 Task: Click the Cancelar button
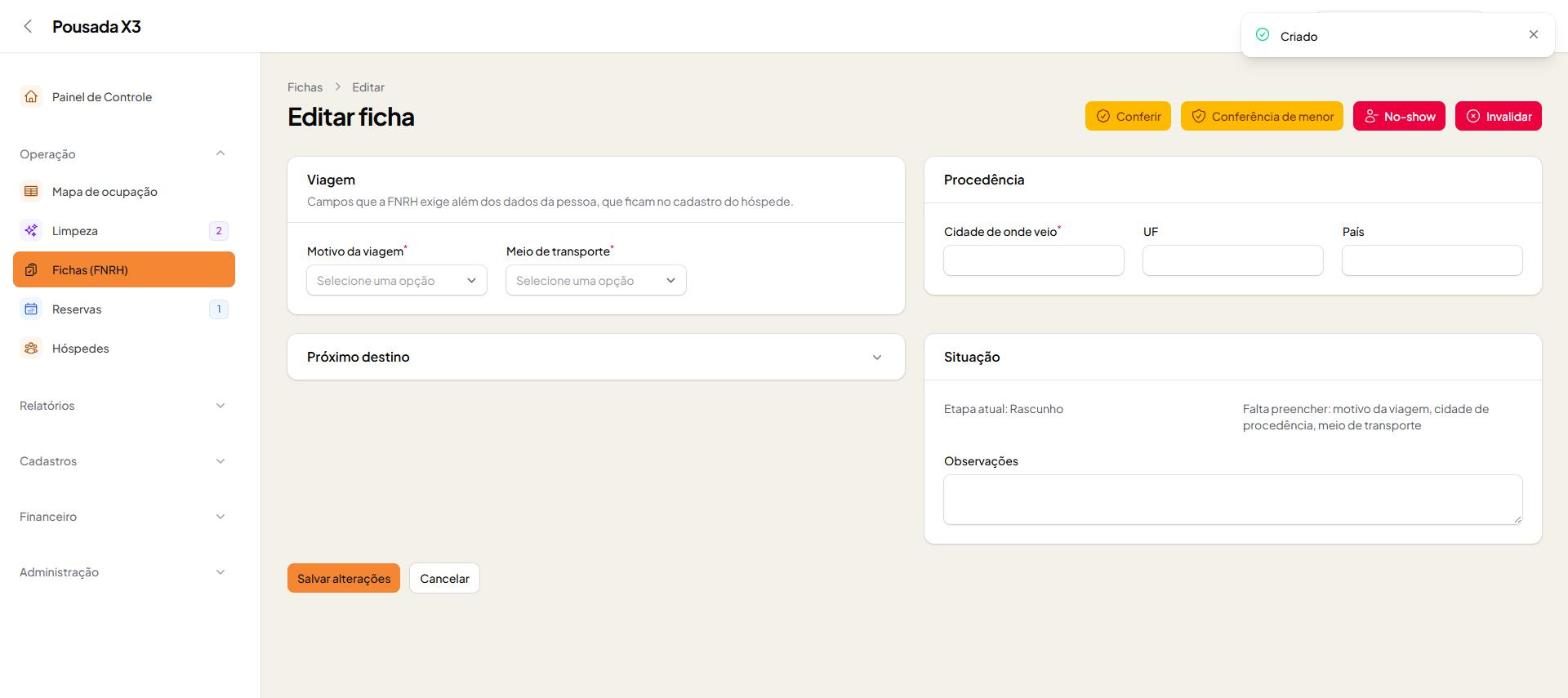(444, 578)
